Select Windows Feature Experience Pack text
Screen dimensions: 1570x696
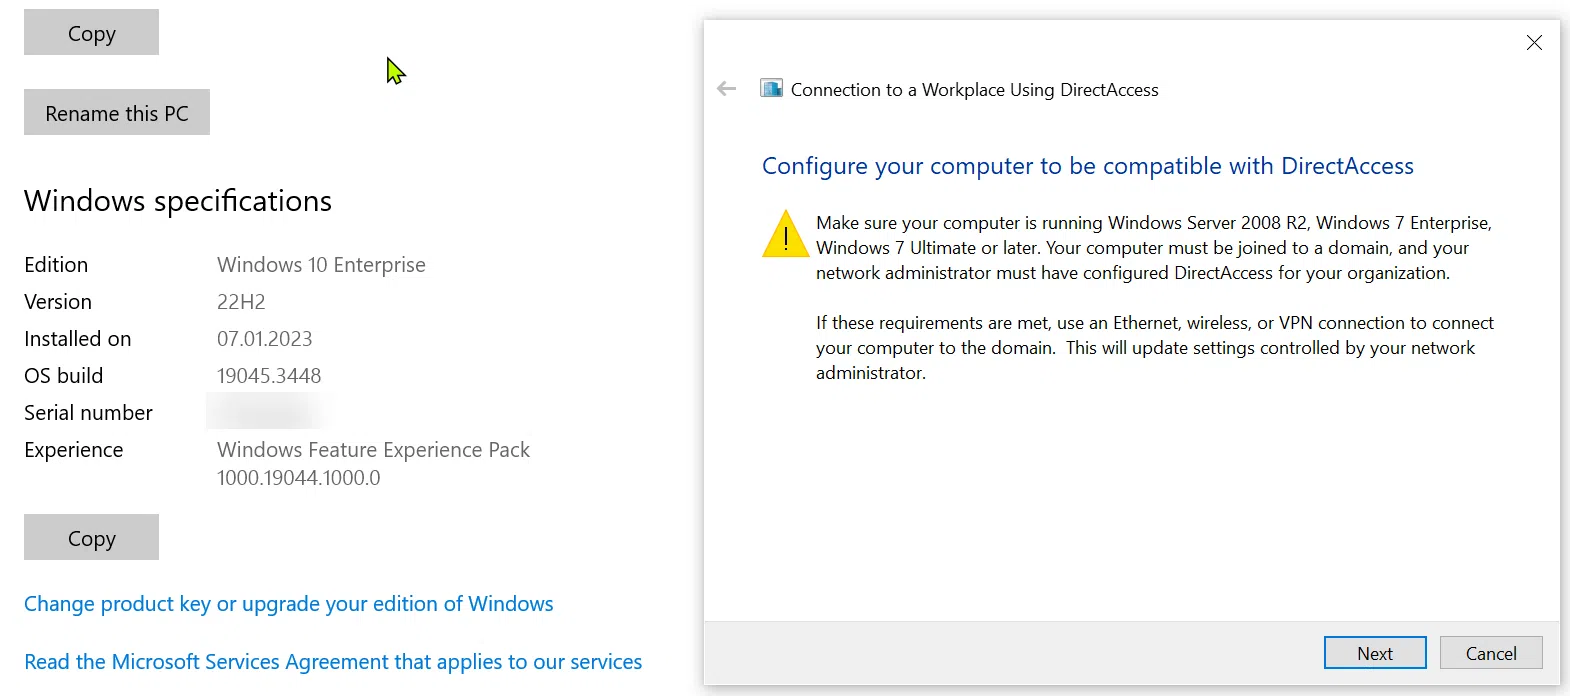click(373, 450)
